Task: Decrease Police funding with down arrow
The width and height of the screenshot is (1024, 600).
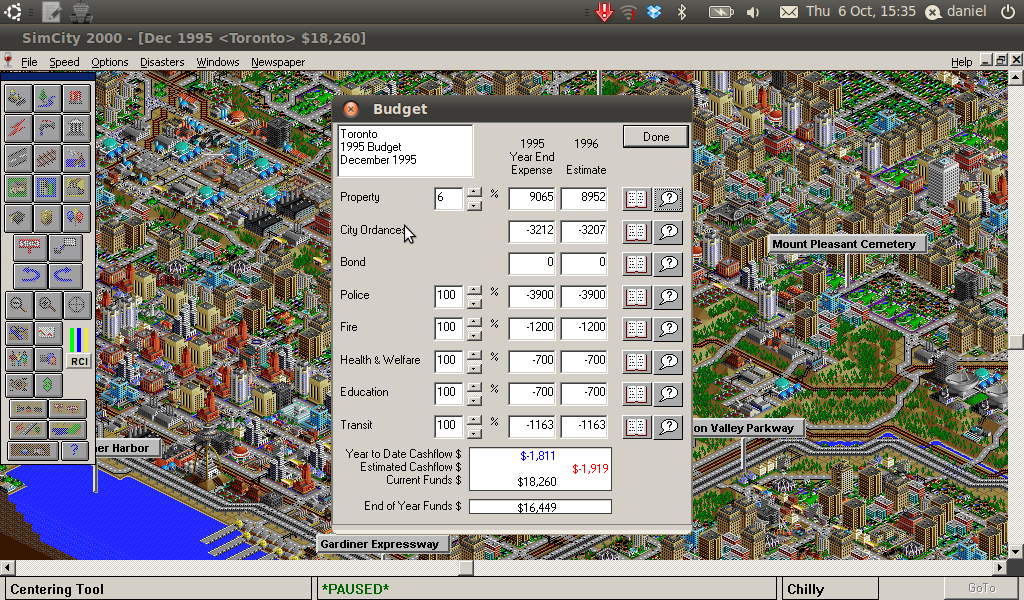Action: [x=475, y=303]
